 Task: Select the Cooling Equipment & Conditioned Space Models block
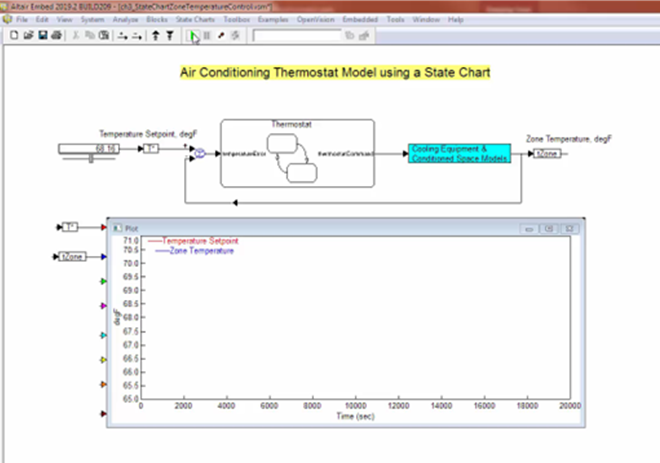pyautogui.click(x=459, y=154)
